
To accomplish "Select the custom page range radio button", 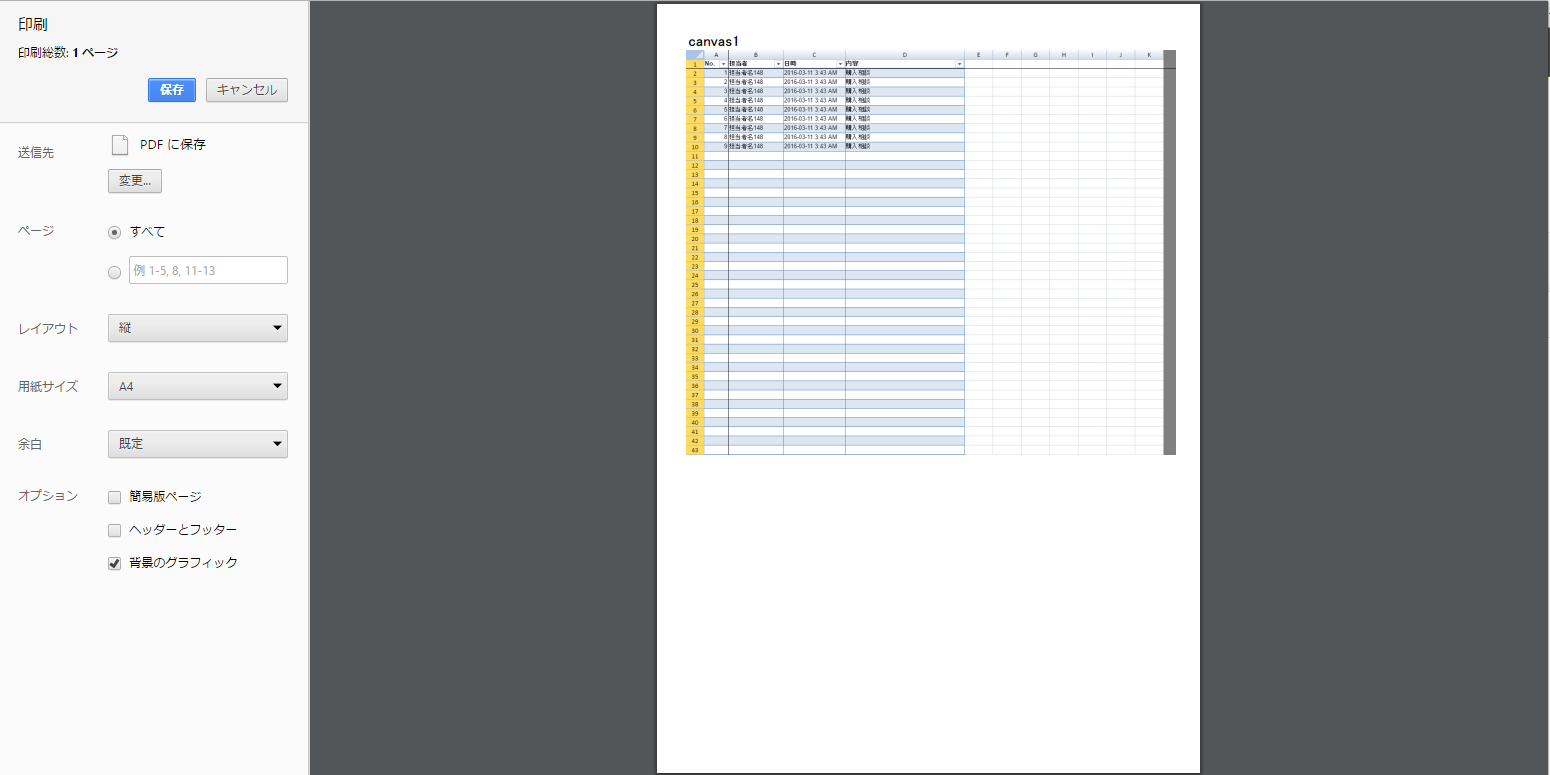I will tap(115, 271).
